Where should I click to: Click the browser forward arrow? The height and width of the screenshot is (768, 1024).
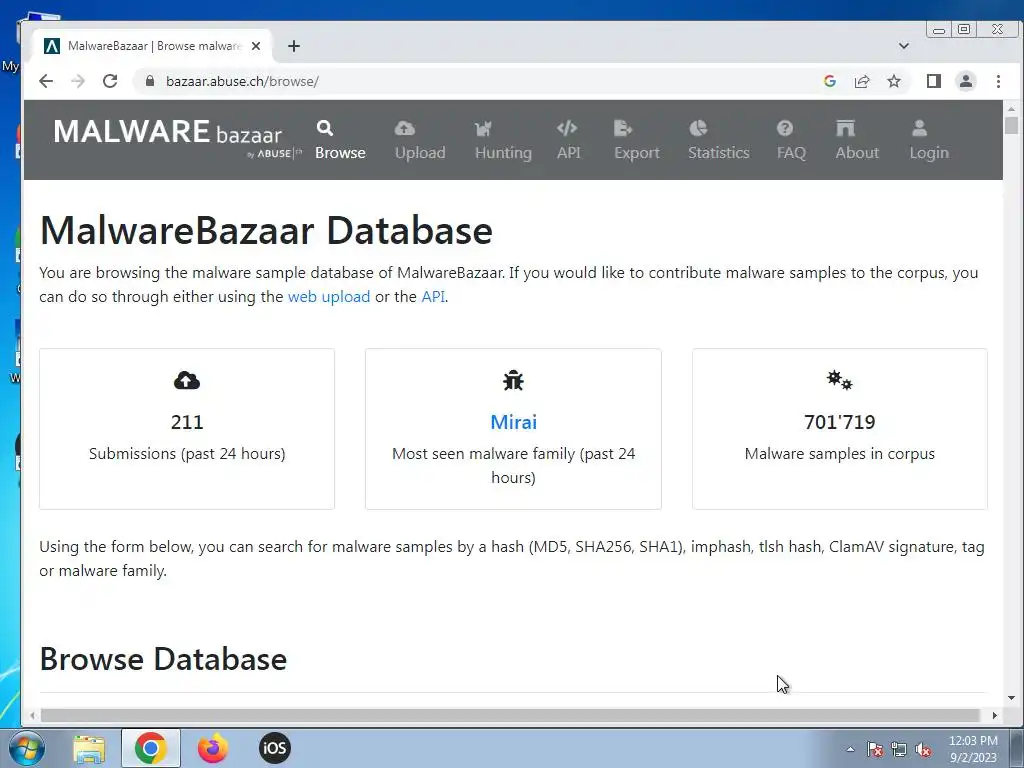pyautogui.click(x=78, y=81)
